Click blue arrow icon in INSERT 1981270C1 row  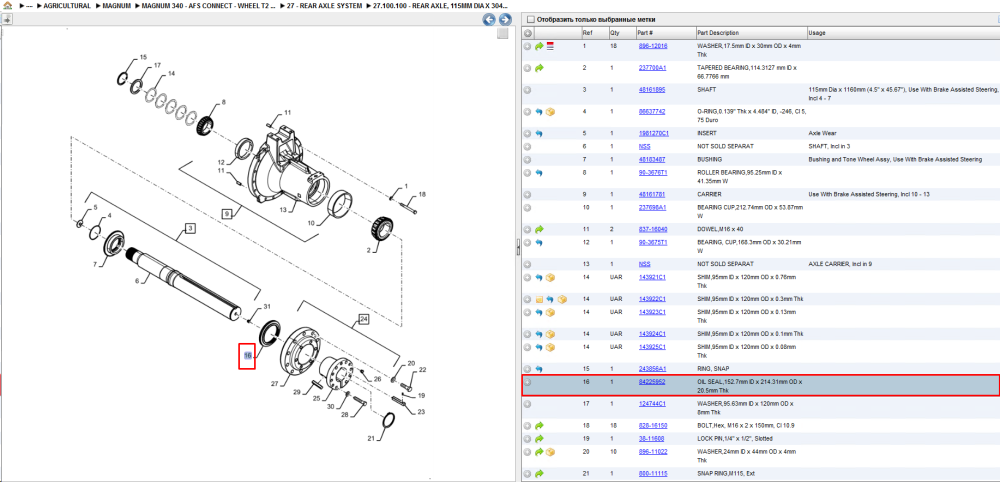pos(539,134)
